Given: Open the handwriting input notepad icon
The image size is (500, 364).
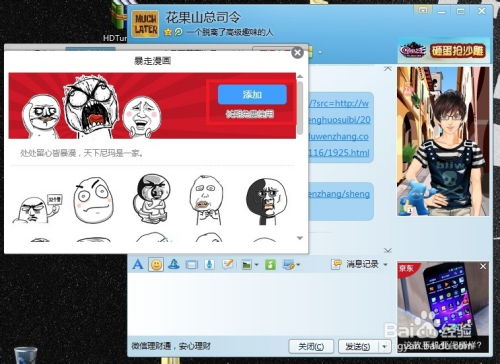Looking at the screenshot, I should tap(228, 264).
